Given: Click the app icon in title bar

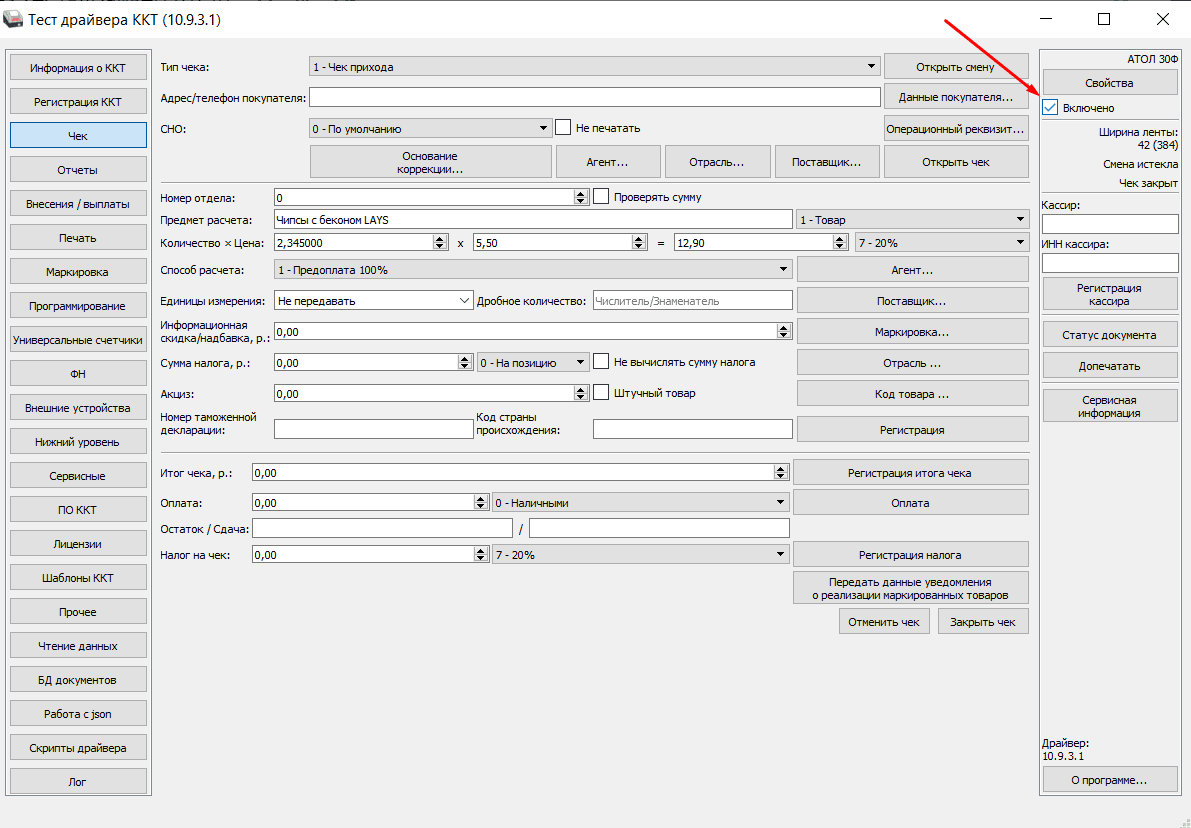Looking at the screenshot, I should (x=15, y=19).
